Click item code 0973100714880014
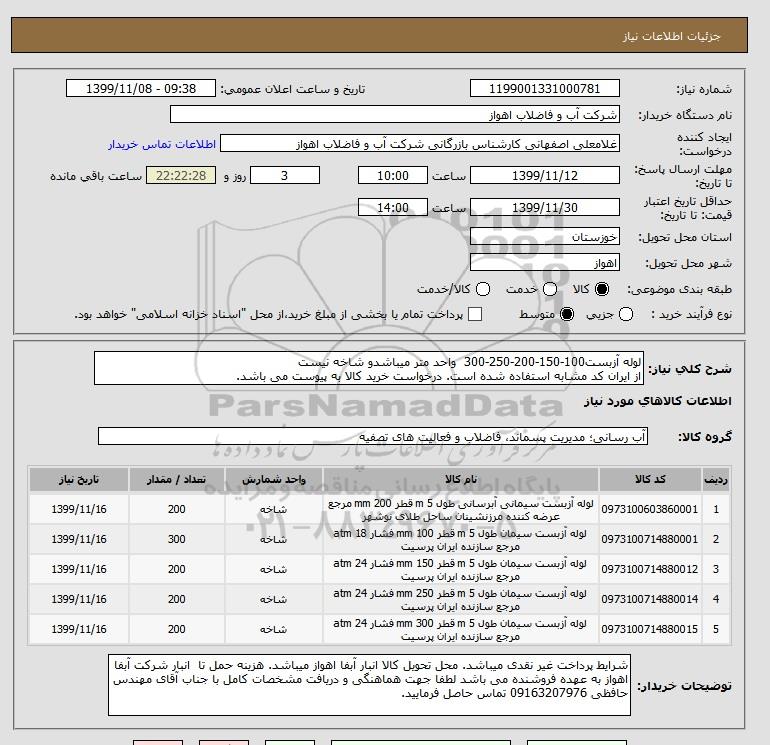 [650, 599]
